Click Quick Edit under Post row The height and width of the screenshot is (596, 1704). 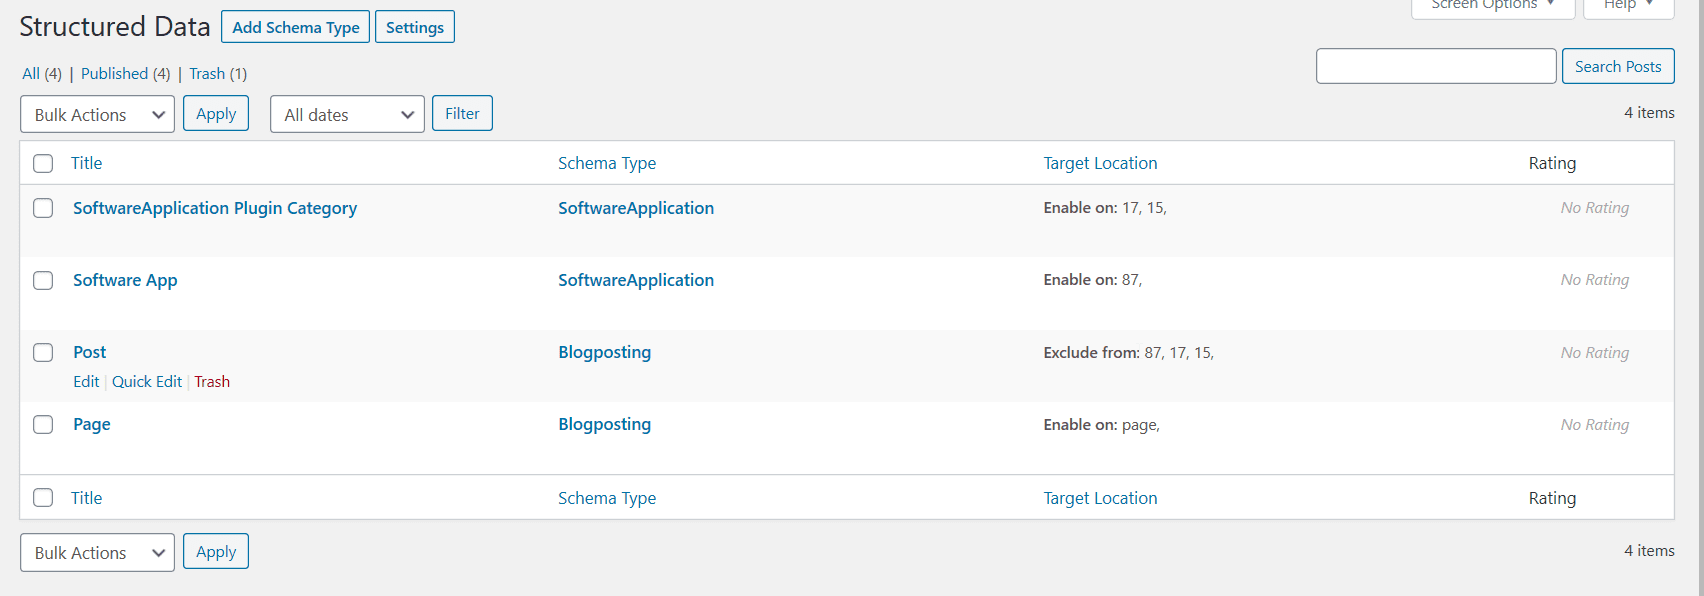(x=147, y=381)
